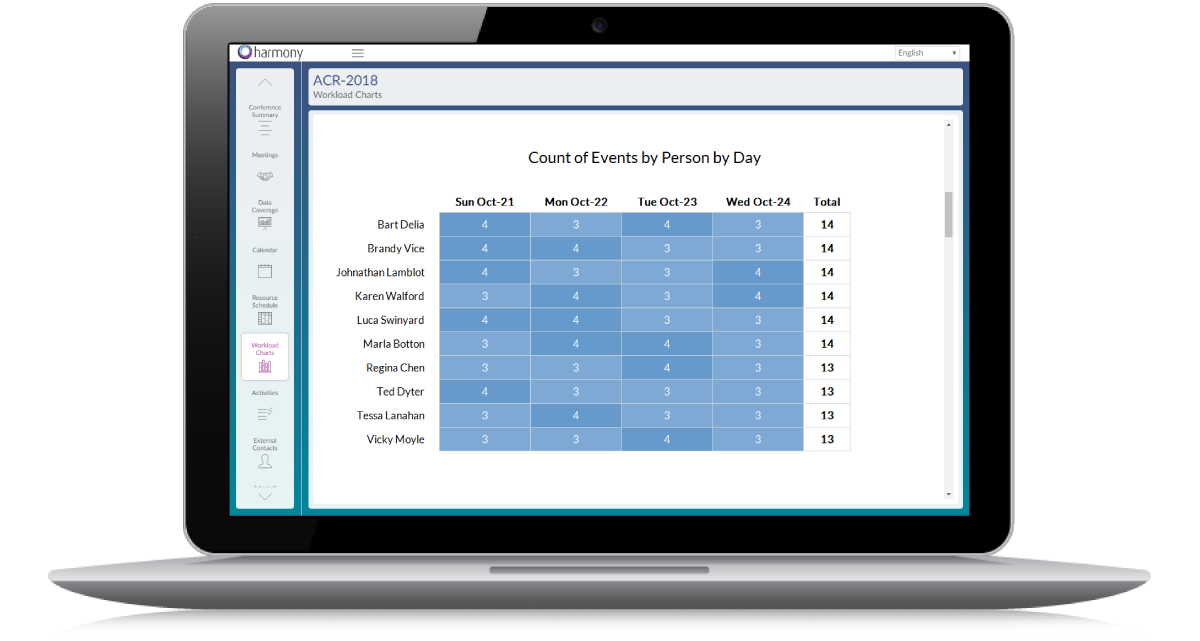Image resolution: width=1200 pixels, height=641 pixels.
Task: Click the chart scrollbar down arrow
Action: (949, 494)
